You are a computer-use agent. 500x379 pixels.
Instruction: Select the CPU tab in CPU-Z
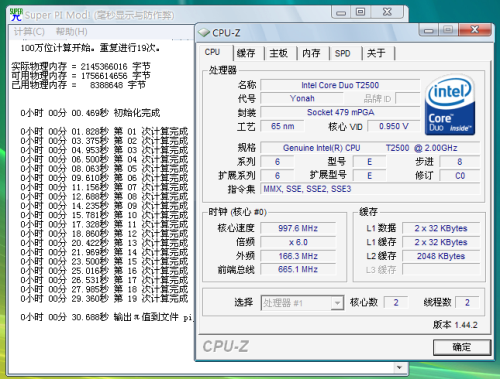point(212,52)
